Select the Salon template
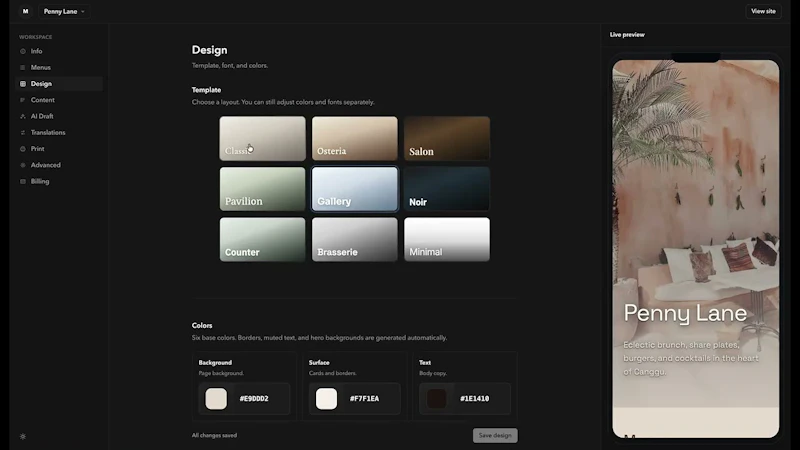The width and height of the screenshot is (800, 450). pyautogui.click(x=447, y=138)
